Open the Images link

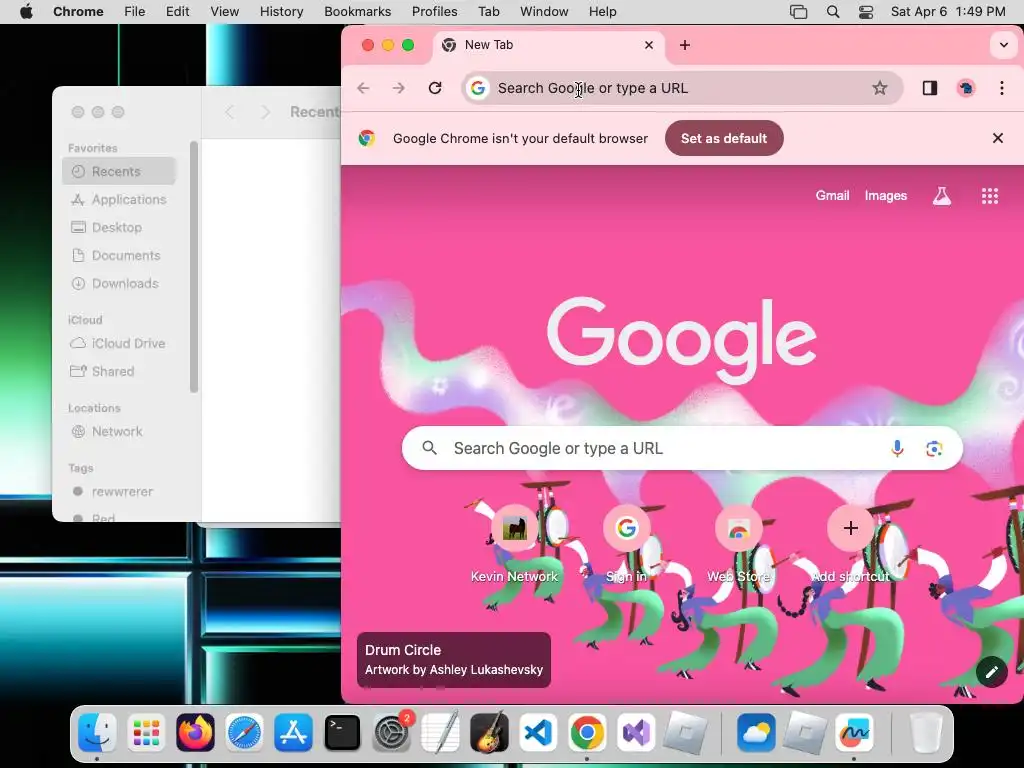pos(886,195)
